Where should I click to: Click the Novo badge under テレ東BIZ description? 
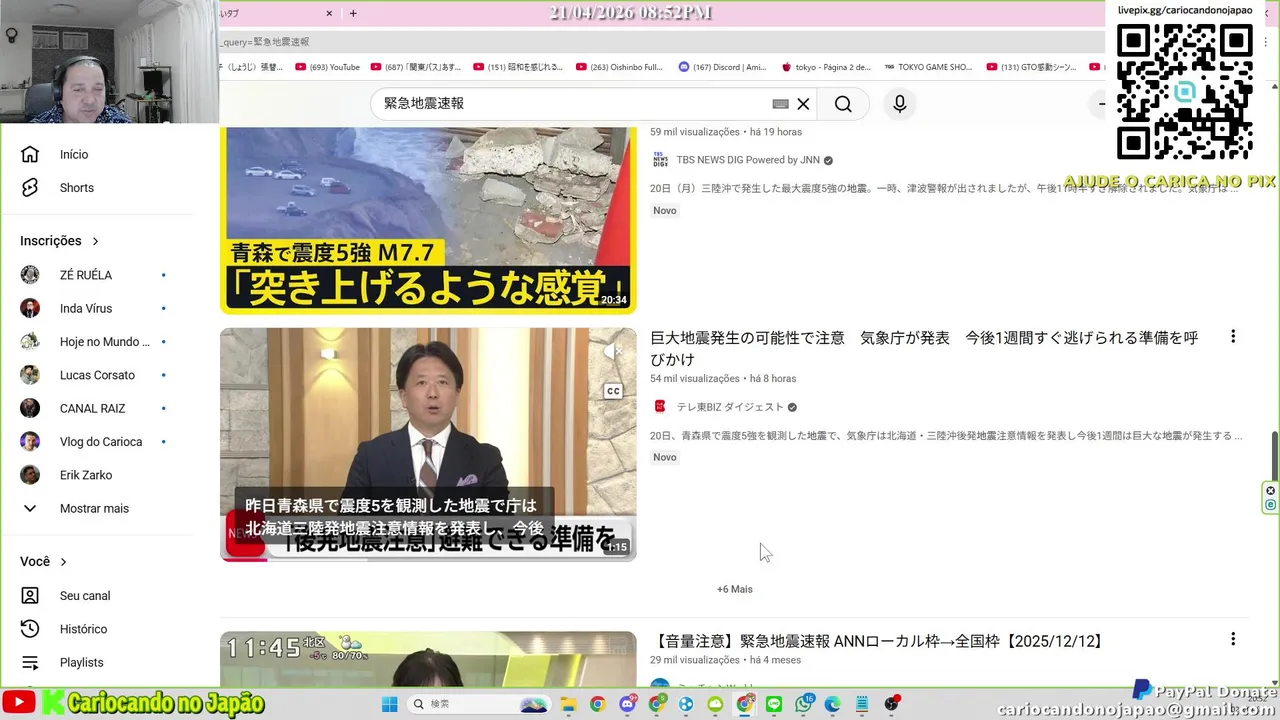click(x=665, y=457)
